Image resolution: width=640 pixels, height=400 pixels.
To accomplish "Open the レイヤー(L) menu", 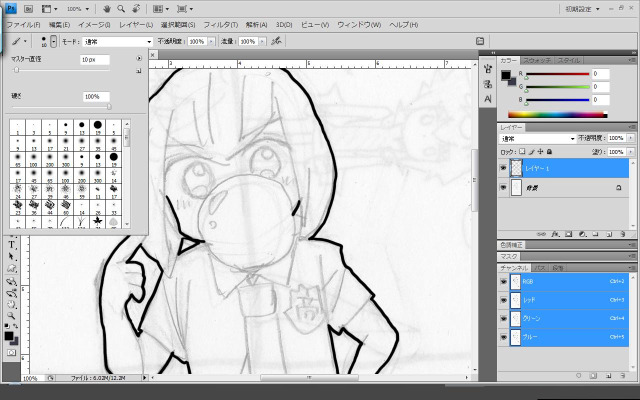I will tap(136, 24).
